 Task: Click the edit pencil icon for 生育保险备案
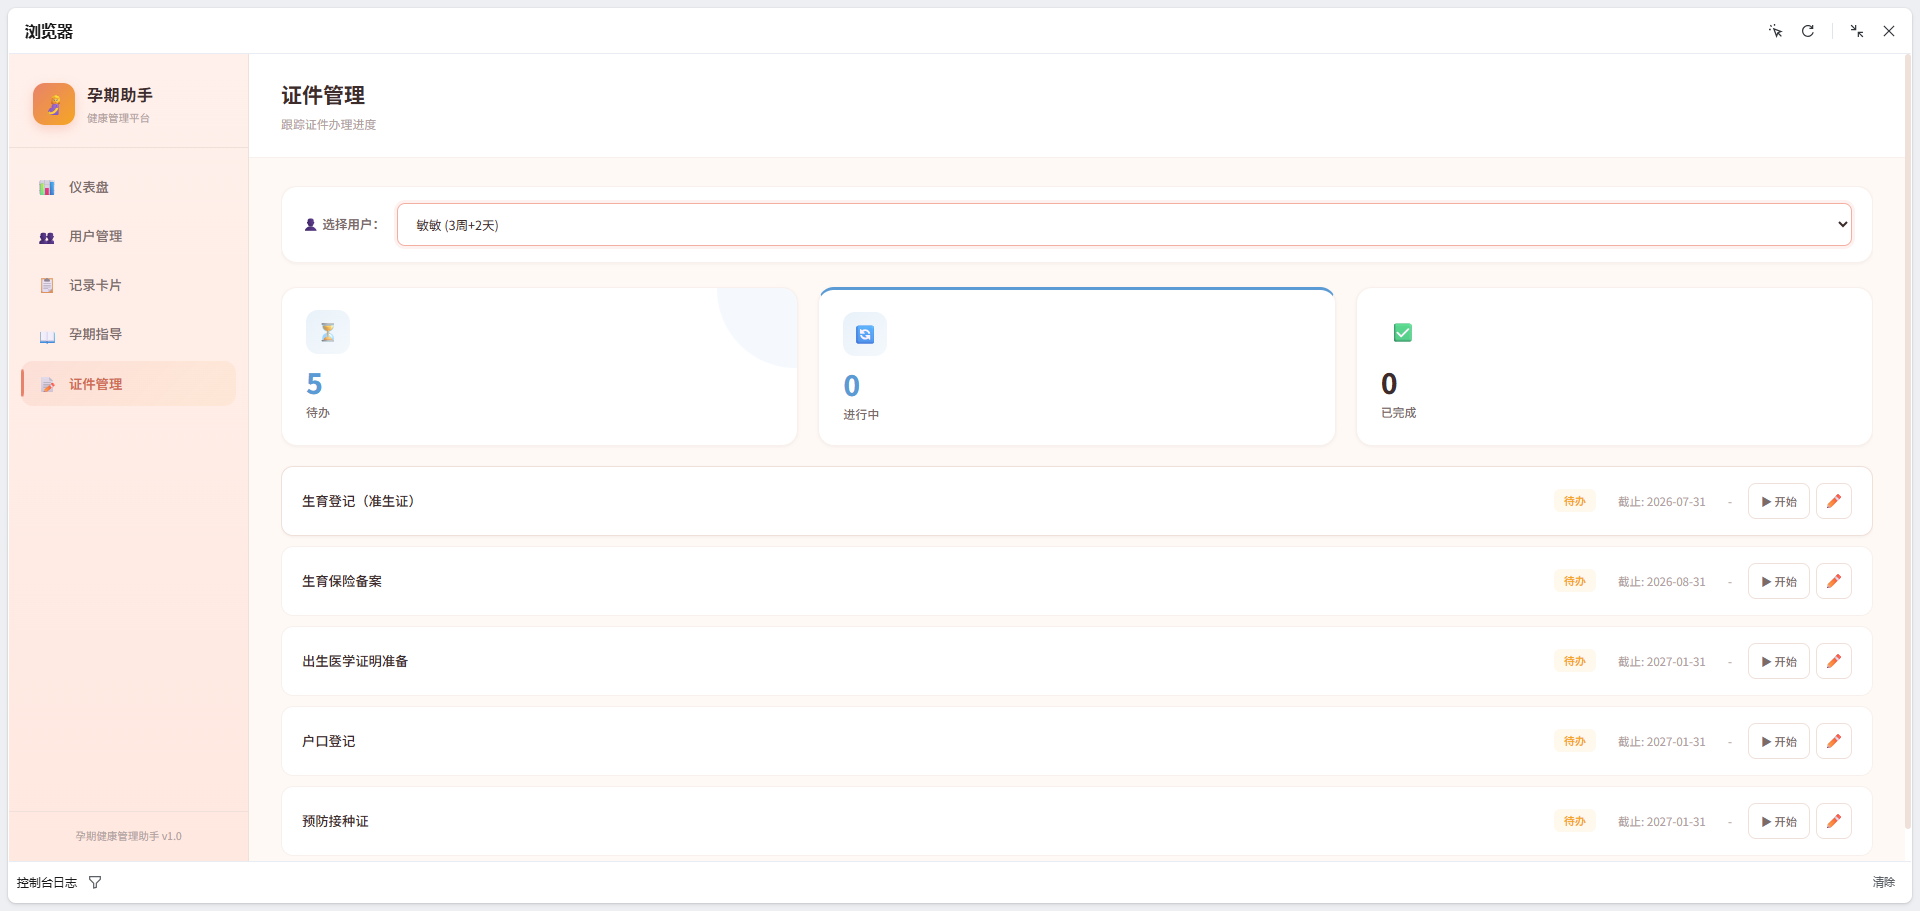tap(1833, 581)
